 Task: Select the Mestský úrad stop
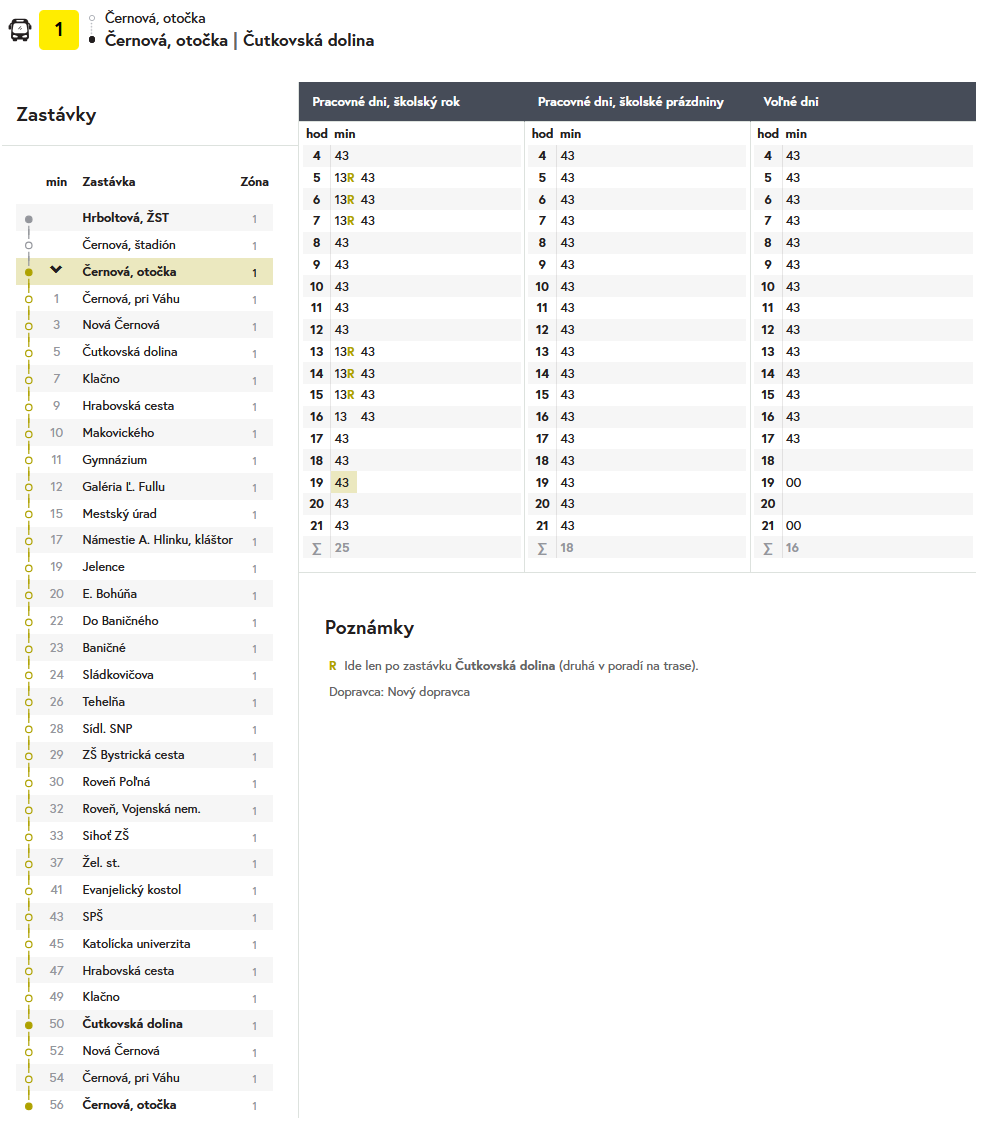[x=119, y=514]
